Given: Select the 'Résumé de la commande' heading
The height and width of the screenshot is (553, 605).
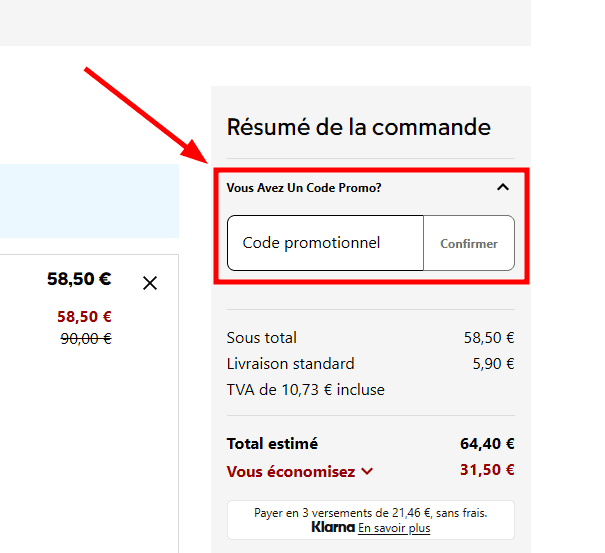Looking at the screenshot, I should click(358, 127).
